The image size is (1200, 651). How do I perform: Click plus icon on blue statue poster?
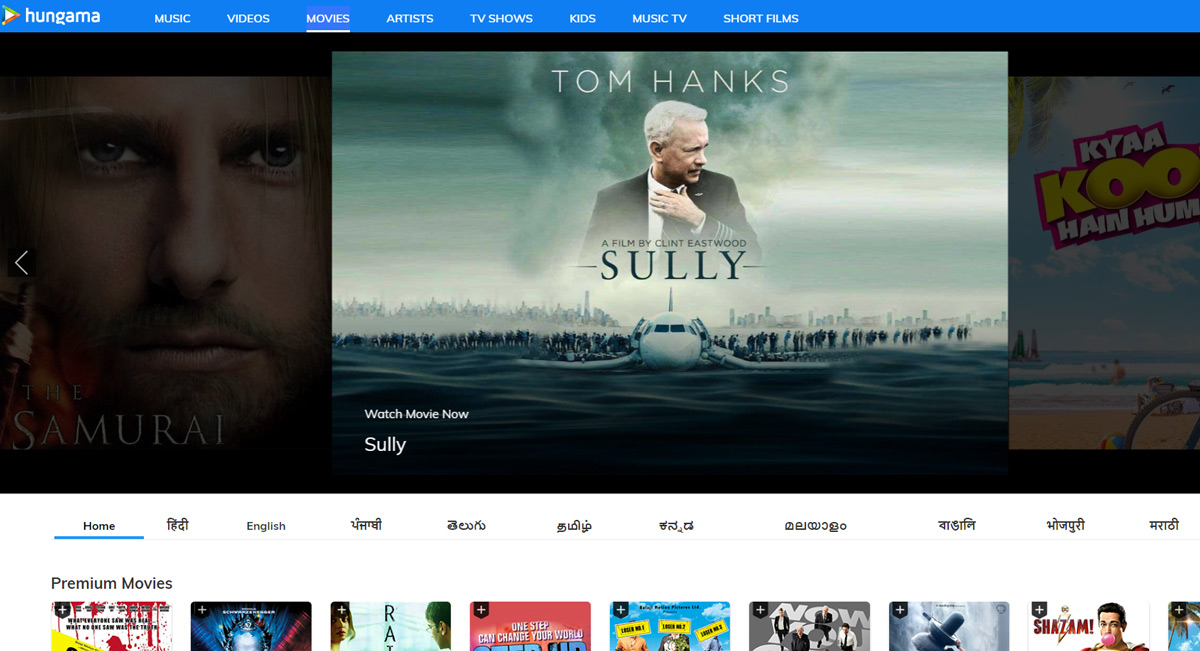899,609
